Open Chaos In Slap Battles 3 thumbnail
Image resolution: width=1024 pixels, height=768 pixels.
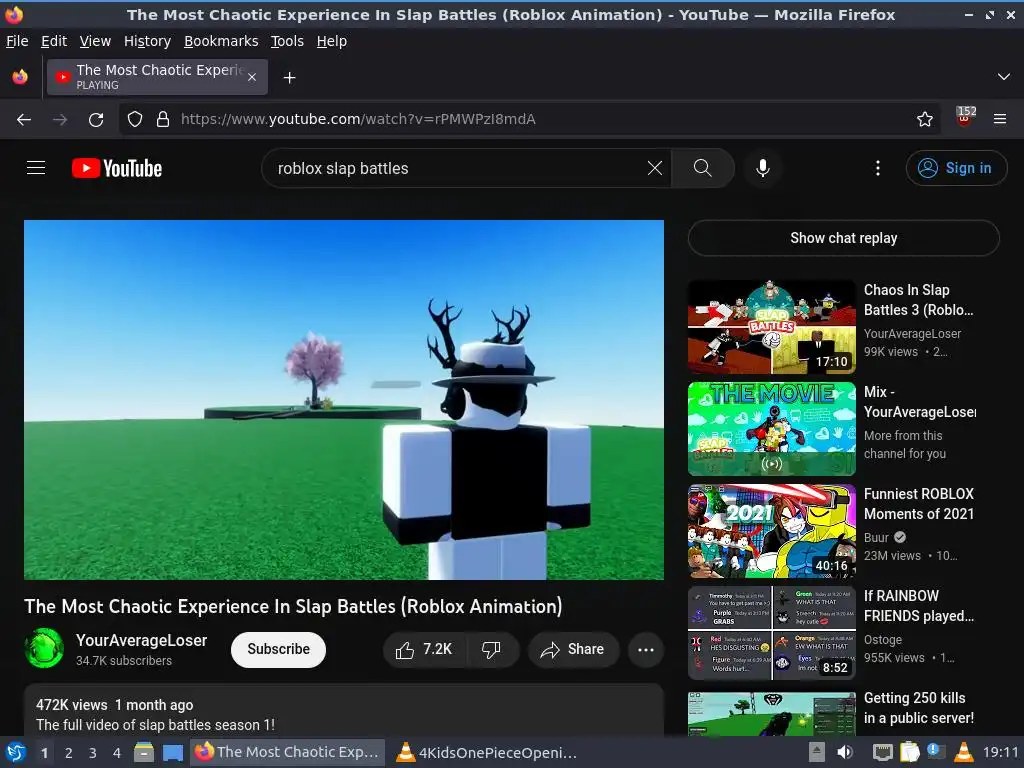click(x=771, y=327)
